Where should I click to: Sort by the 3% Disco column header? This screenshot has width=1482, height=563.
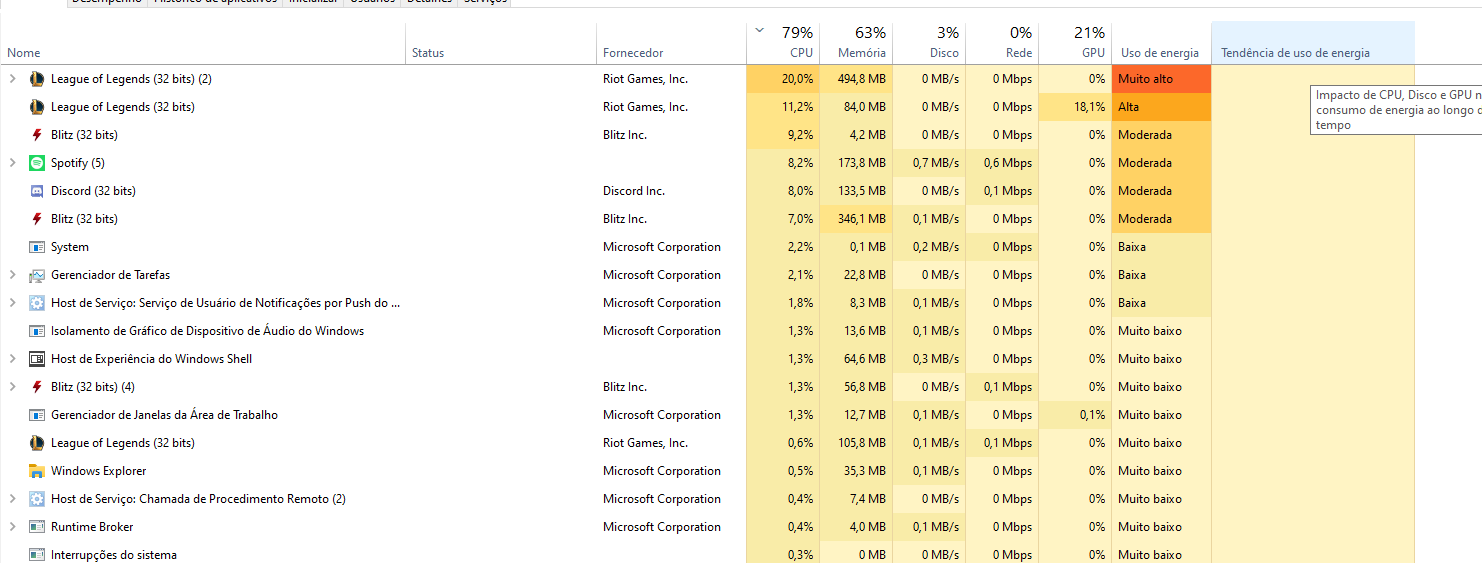click(929, 44)
